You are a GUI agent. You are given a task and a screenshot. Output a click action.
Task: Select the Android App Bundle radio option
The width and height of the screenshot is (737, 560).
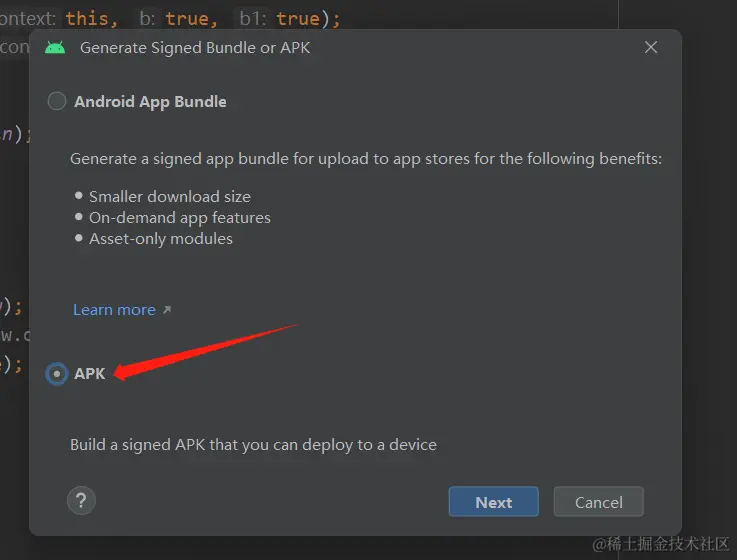pyautogui.click(x=57, y=101)
